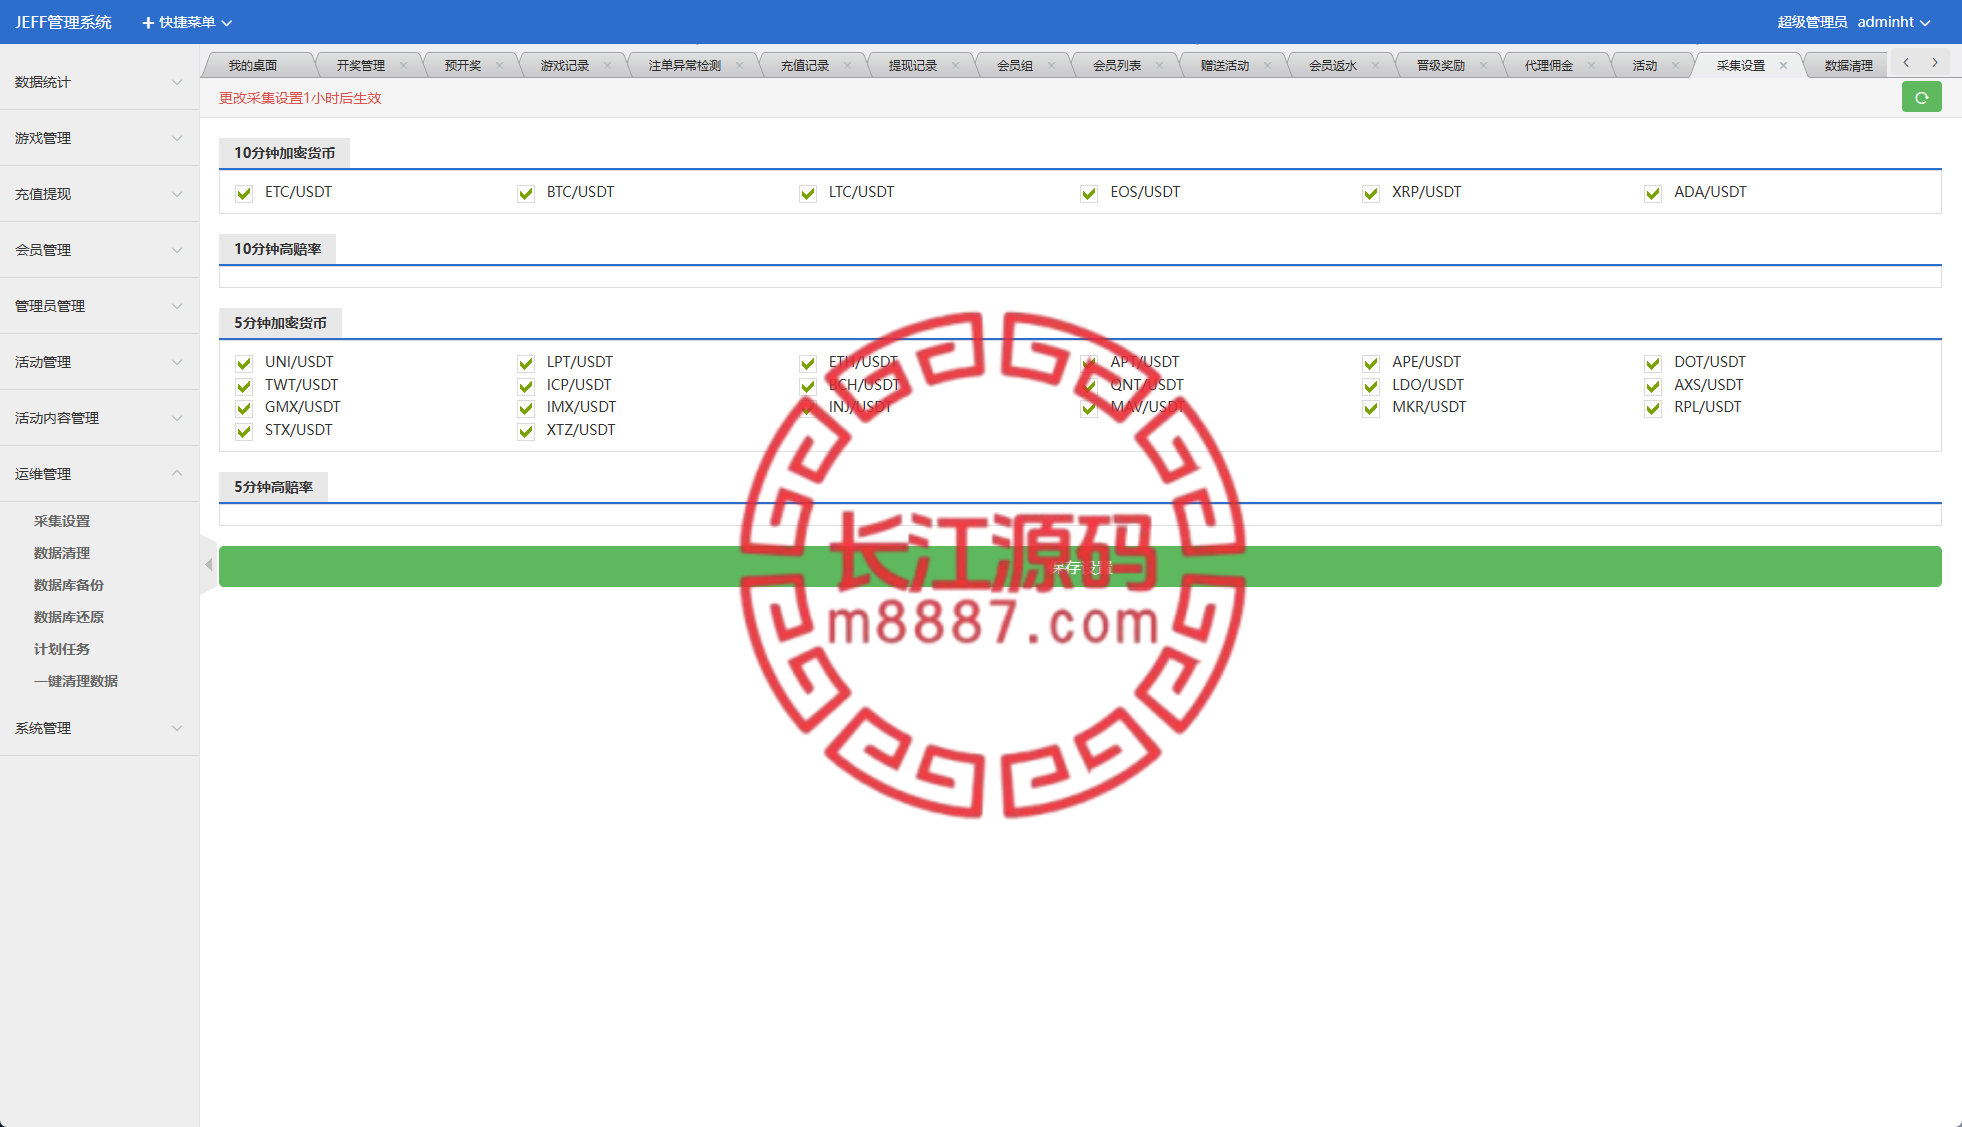Toggle the STX/USDT checkbox

pyautogui.click(x=244, y=431)
